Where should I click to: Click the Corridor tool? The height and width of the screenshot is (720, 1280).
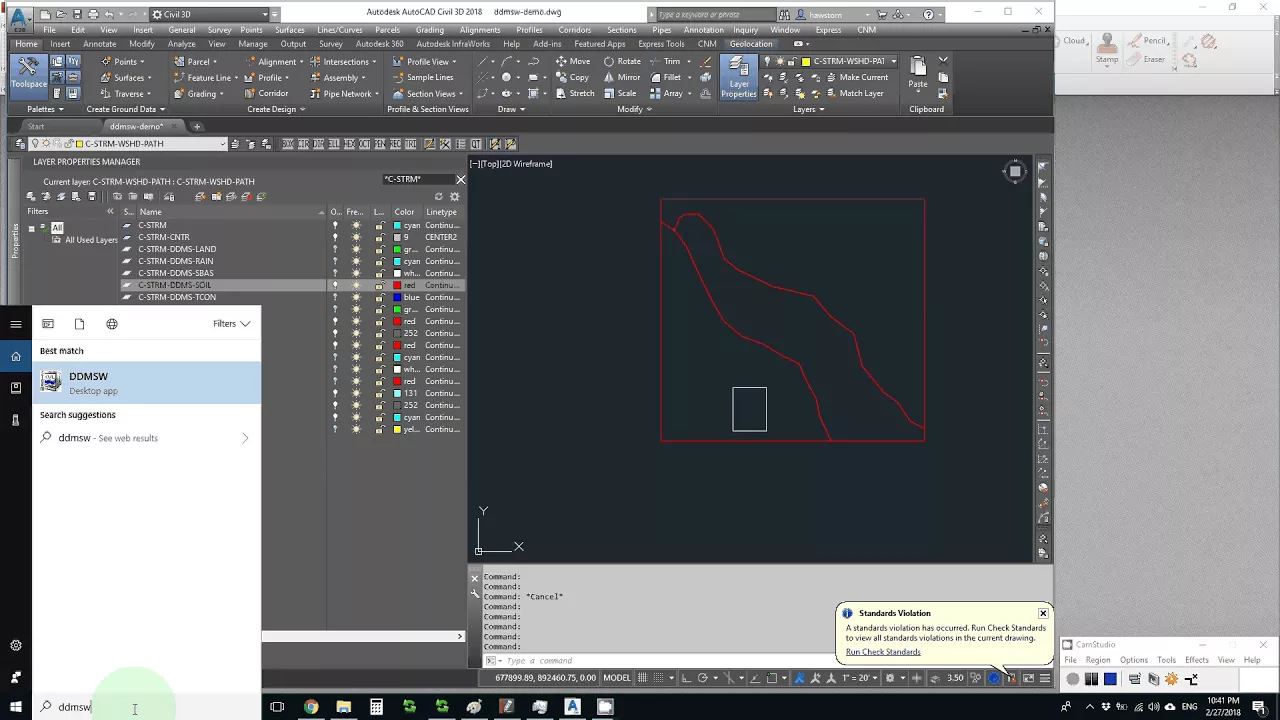pyautogui.click(x=266, y=93)
